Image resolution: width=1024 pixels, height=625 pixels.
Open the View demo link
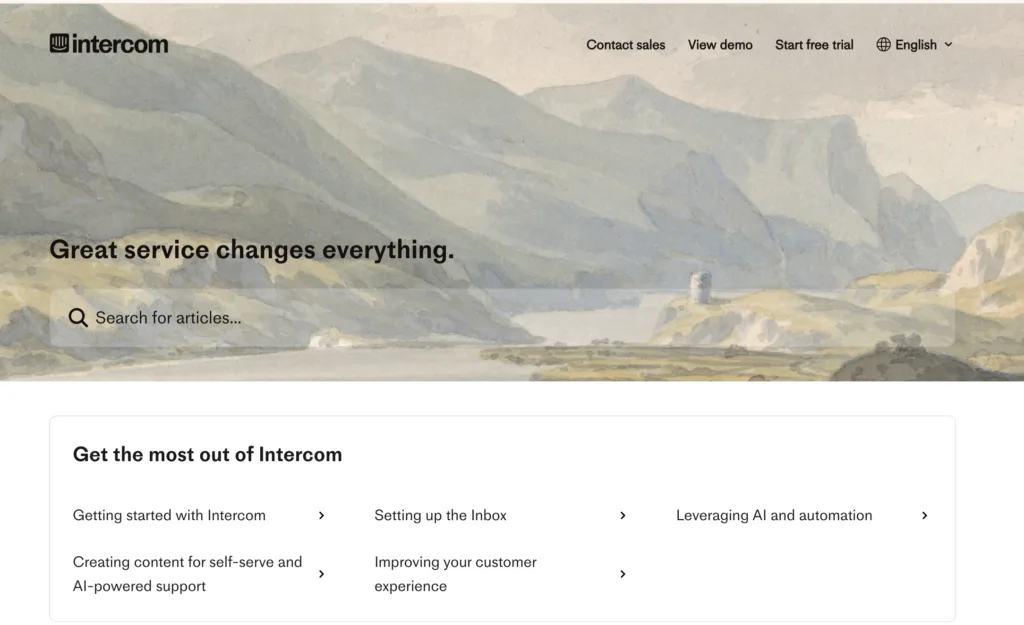pos(720,44)
